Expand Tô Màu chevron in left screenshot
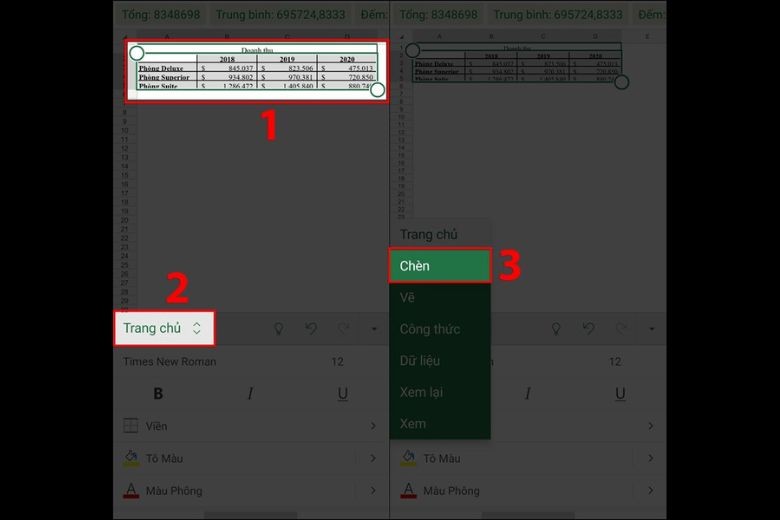 [x=373, y=458]
